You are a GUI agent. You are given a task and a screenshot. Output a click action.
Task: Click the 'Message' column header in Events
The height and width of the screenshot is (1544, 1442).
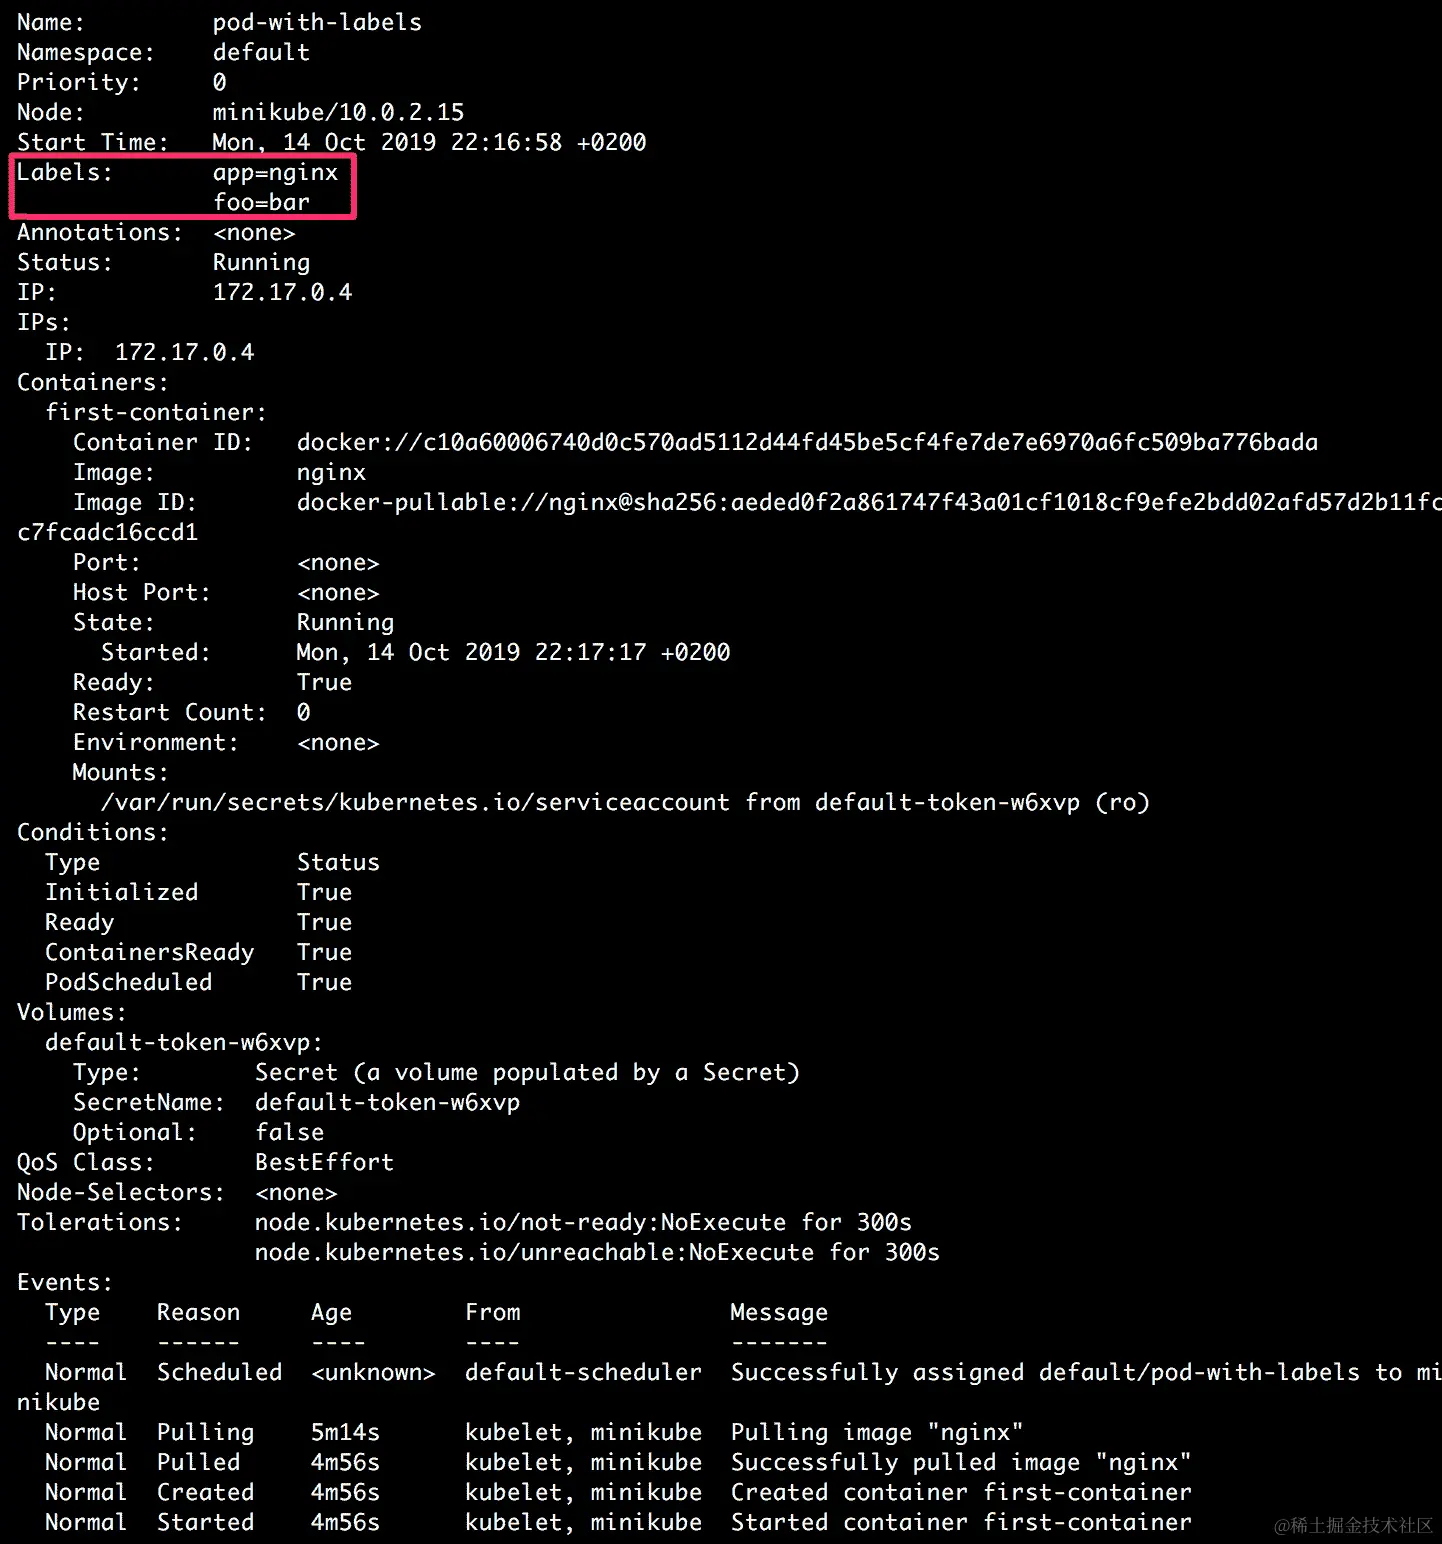click(x=779, y=1312)
